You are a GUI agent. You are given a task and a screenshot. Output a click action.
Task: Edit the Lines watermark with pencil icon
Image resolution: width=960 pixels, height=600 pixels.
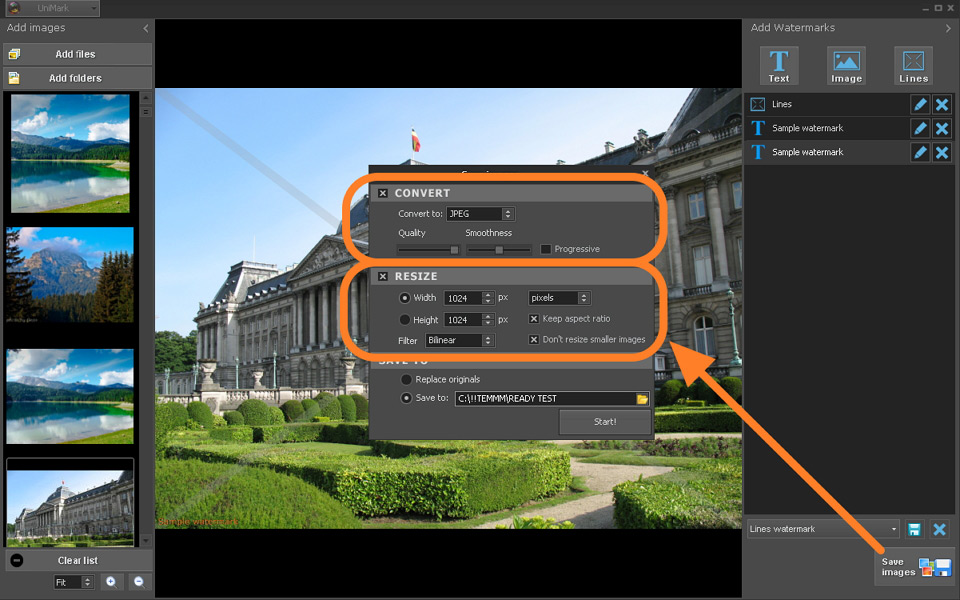920,104
